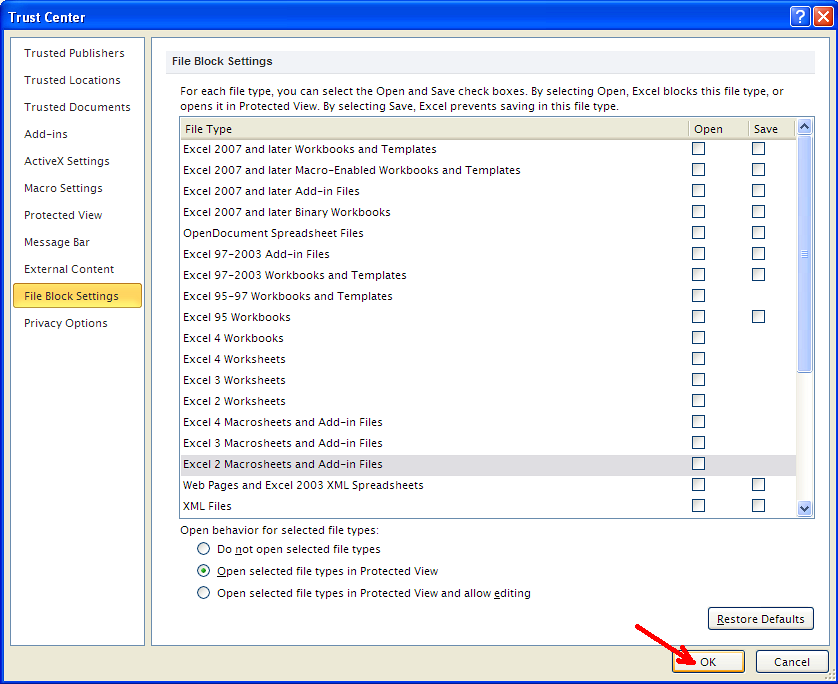Check Open for Excel 95-97 Workbooks and Templates

pyautogui.click(x=698, y=296)
